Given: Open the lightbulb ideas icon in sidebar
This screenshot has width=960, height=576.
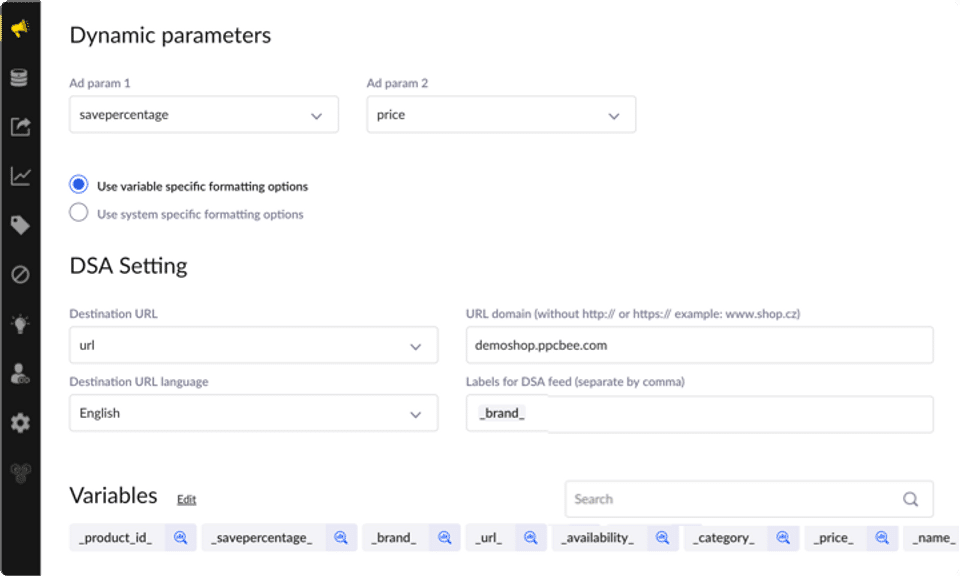Looking at the screenshot, I should (20, 324).
